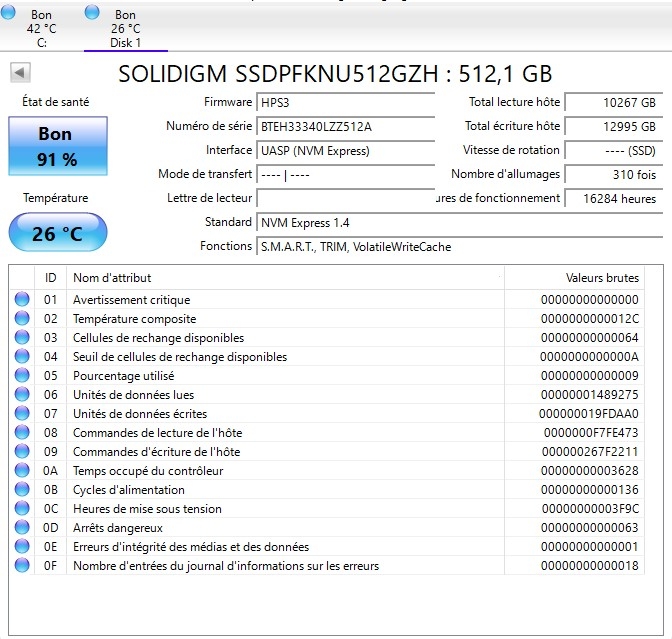This screenshot has width=672, height=639.
Task: Click the ID cell 0A
Action: tap(50, 471)
